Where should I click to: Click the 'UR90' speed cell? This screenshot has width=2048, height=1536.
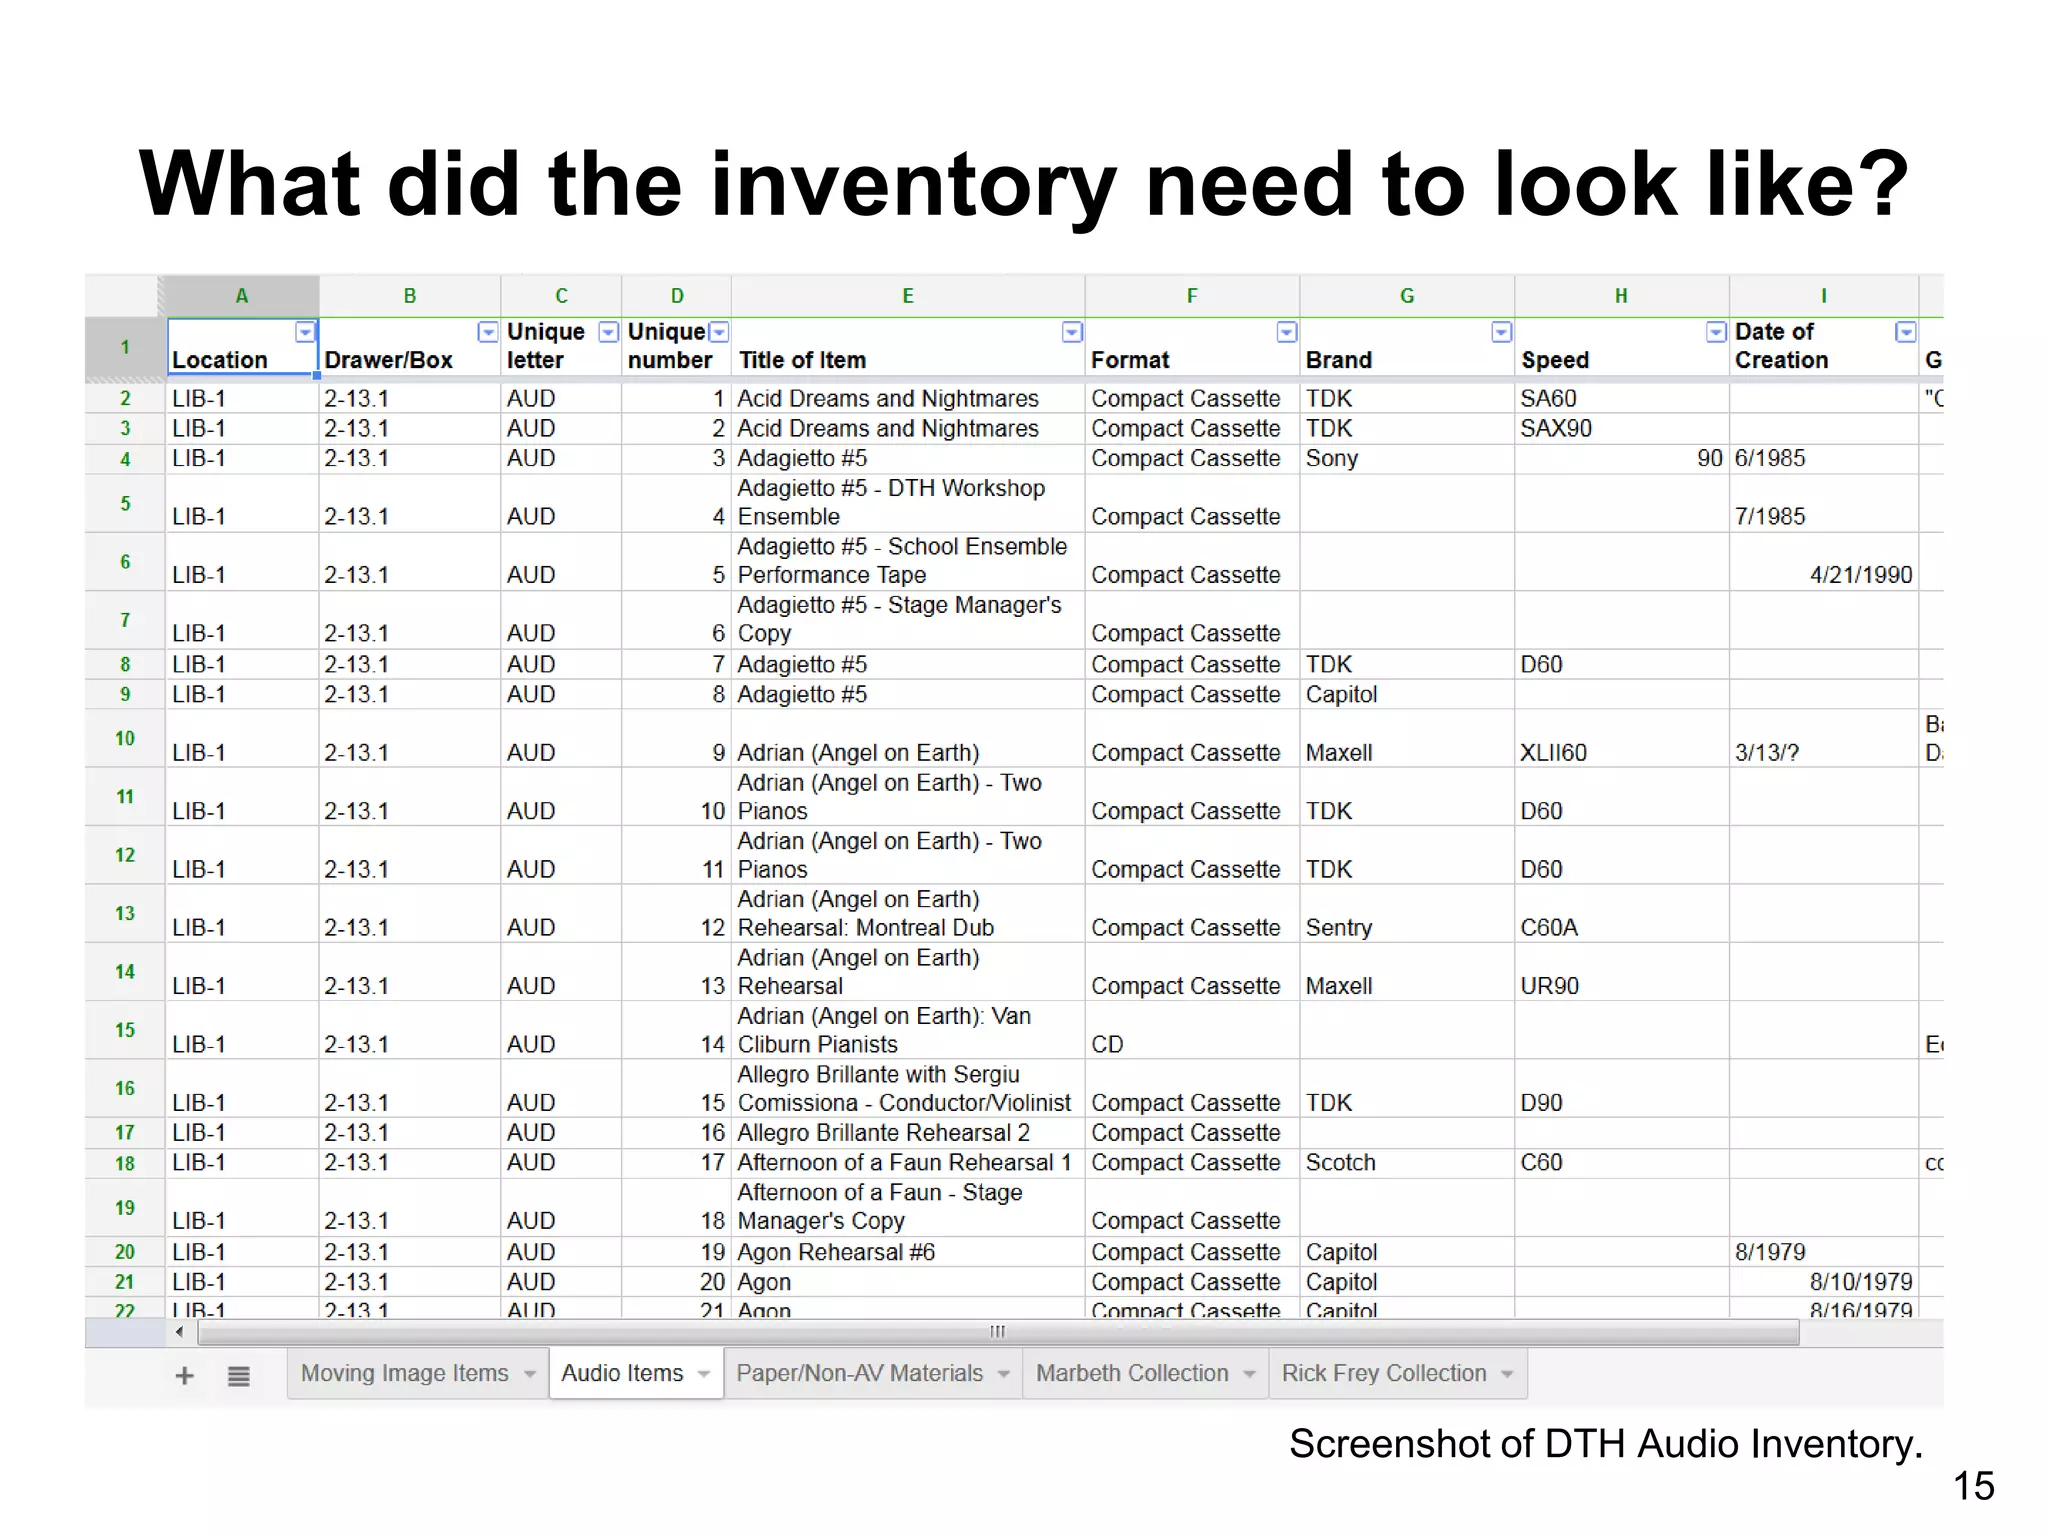coord(1621,972)
